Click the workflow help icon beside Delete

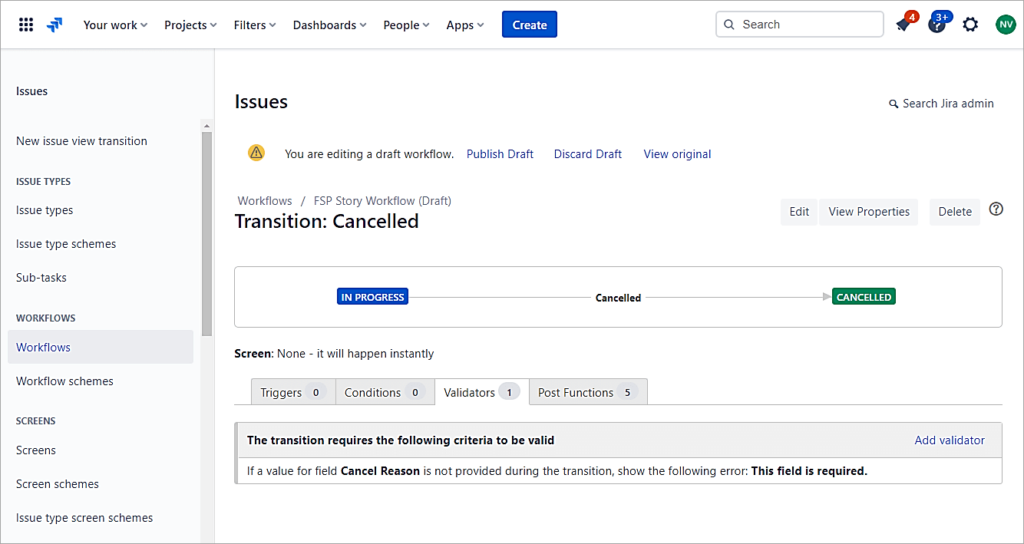click(x=996, y=210)
